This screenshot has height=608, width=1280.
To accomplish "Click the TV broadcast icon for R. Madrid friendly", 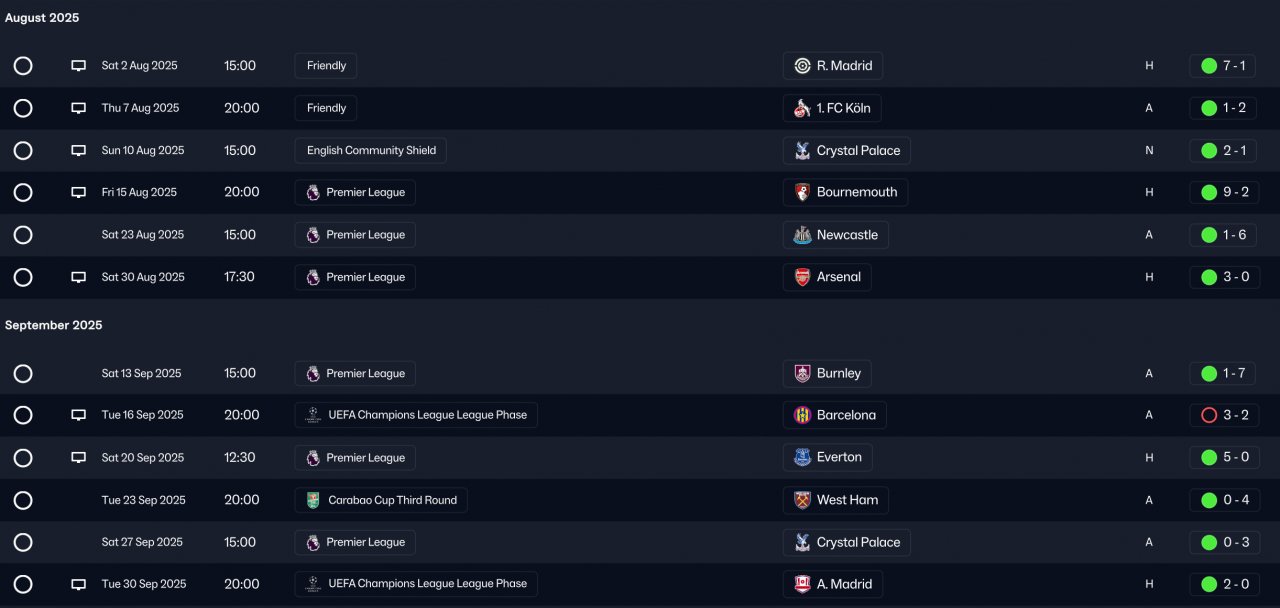I will [x=78, y=66].
